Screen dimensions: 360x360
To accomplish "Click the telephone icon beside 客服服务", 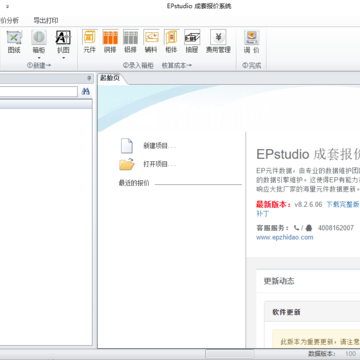I will tap(296, 228).
